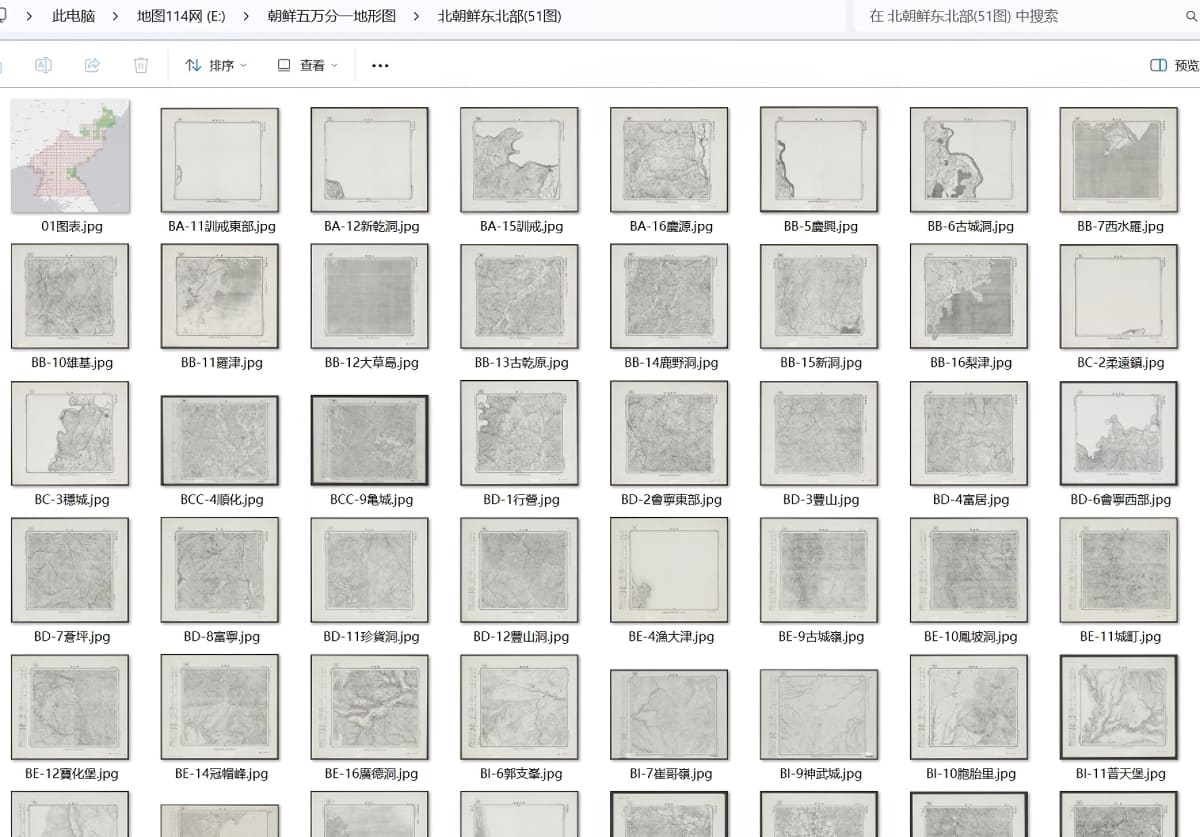1200x837 pixels.
Task: Click the file name starting with BI-6
Action: tap(521, 774)
